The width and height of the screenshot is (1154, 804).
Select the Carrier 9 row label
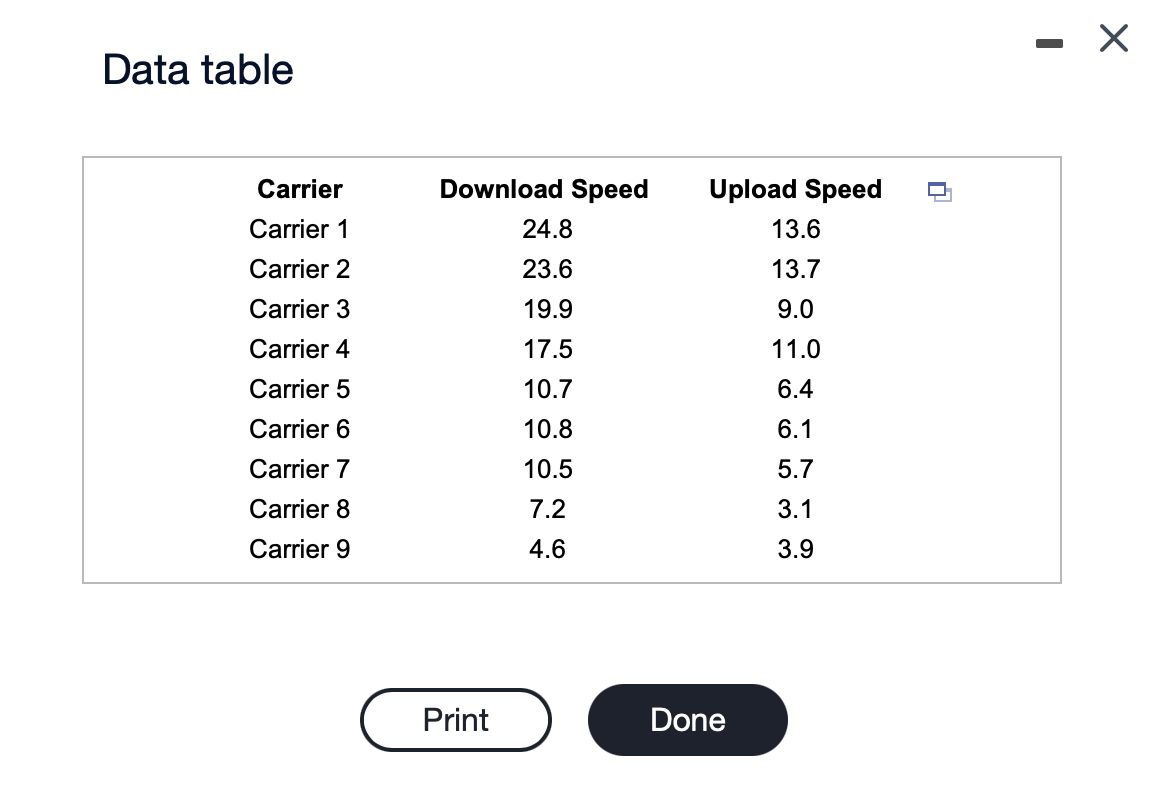pyautogui.click(x=298, y=549)
